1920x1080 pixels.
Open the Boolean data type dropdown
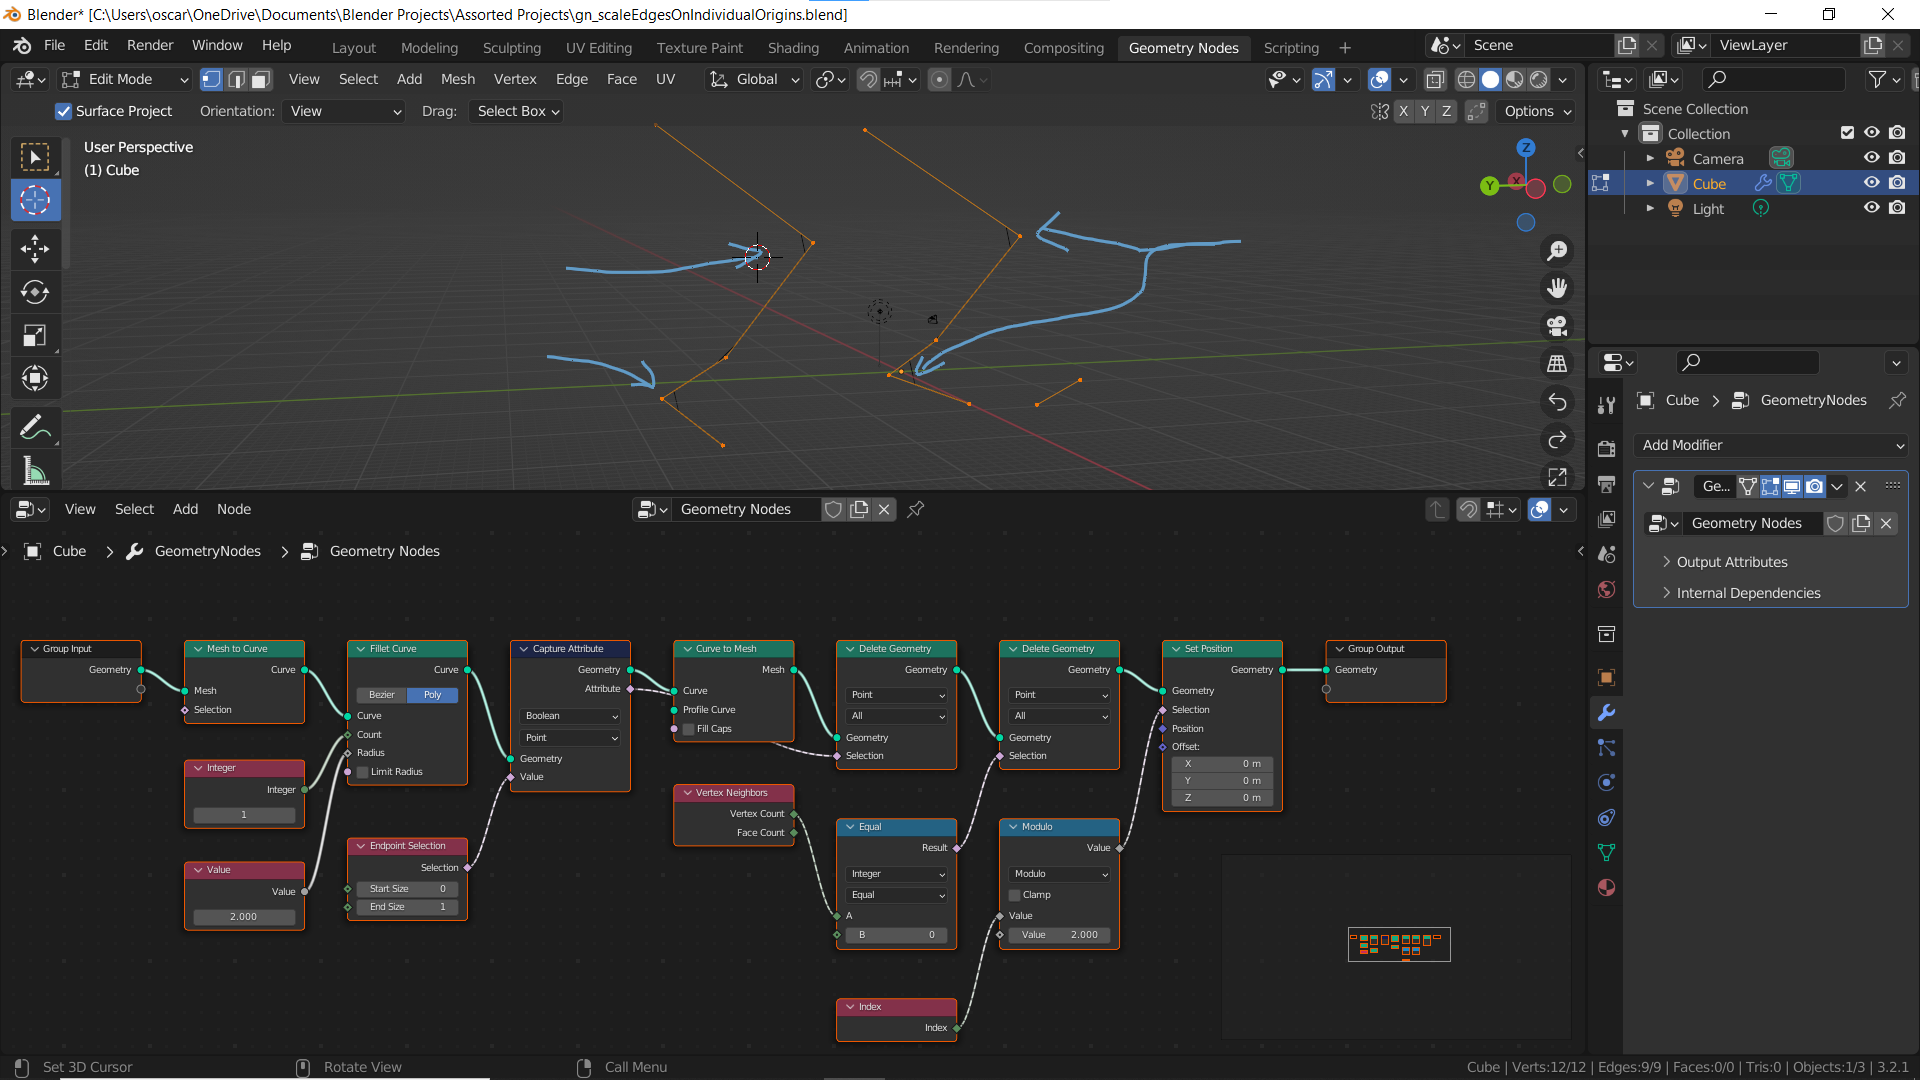[571, 716]
